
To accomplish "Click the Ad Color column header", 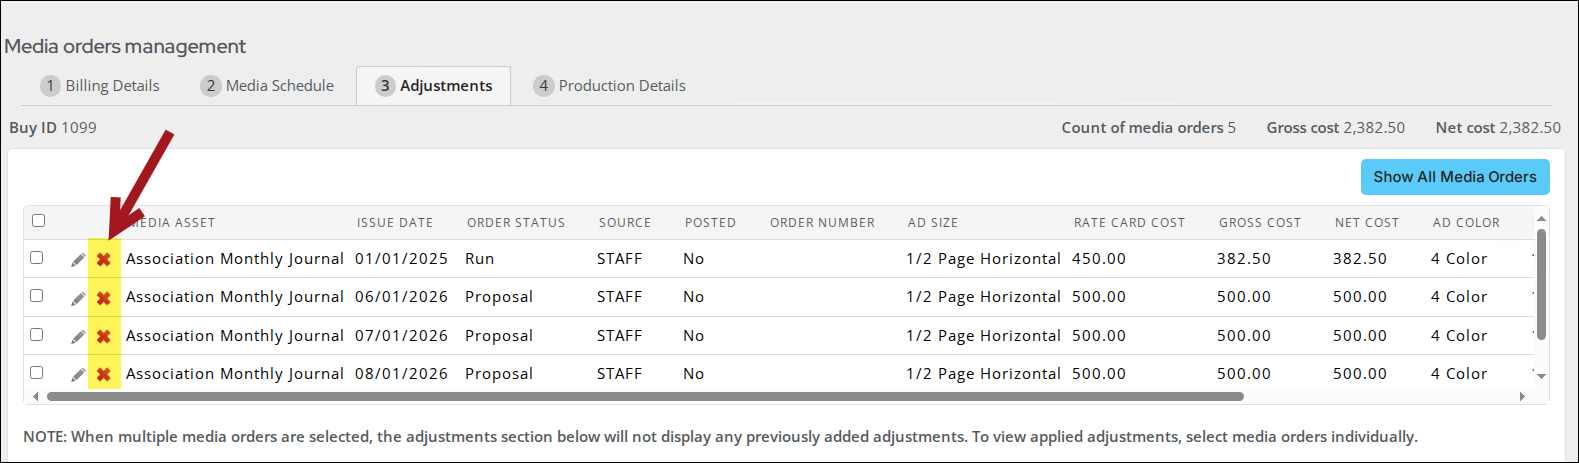I will (x=1466, y=223).
